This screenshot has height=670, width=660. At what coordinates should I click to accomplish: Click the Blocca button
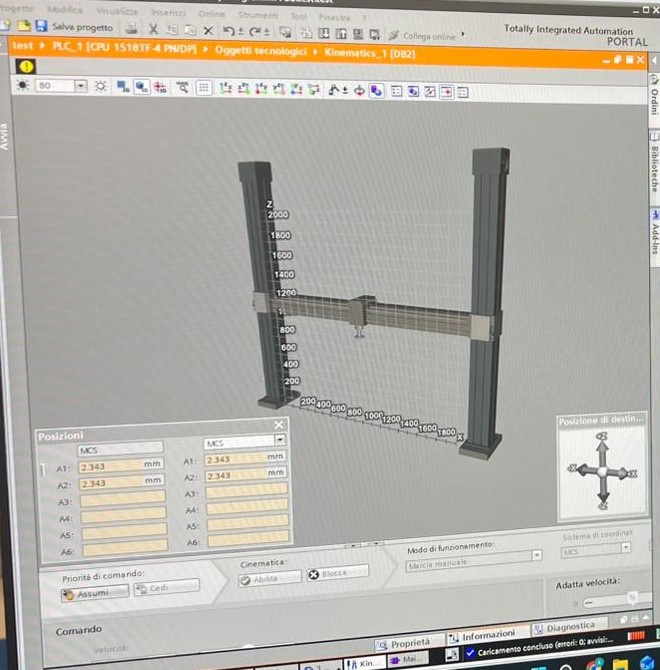click(337, 573)
